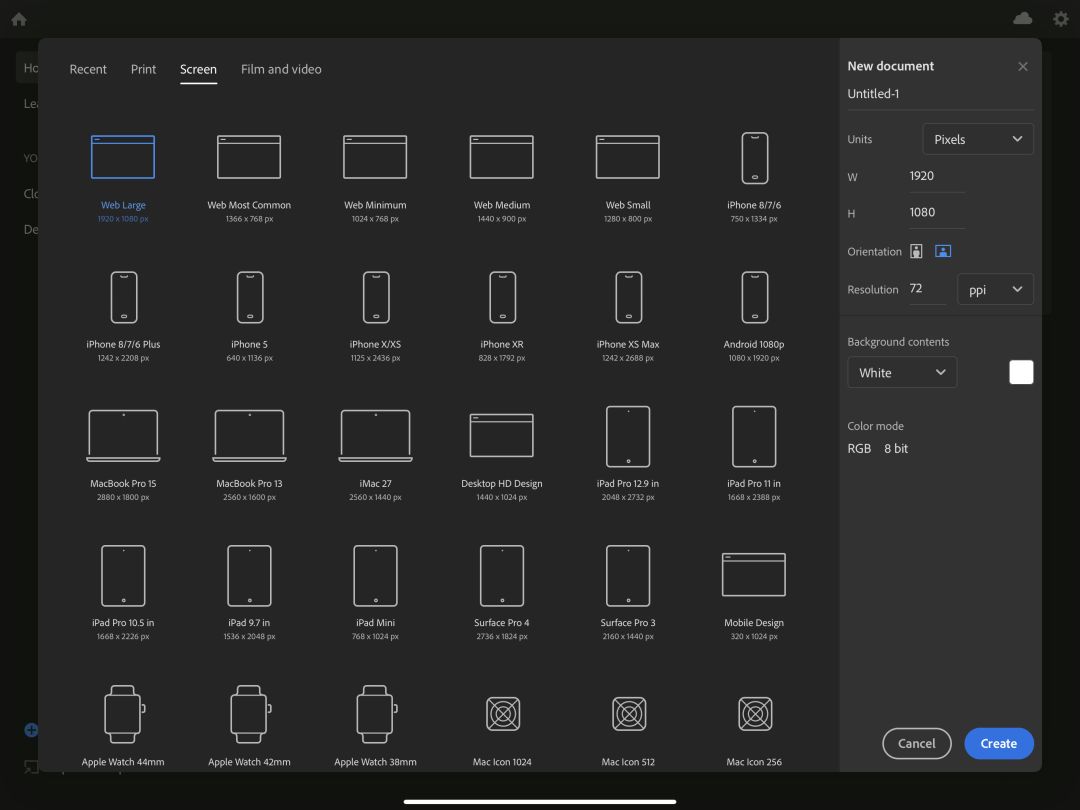Choose the iPhone XR preset icon
This screenshot has width=1080, height=810.
tap(502, 298)
